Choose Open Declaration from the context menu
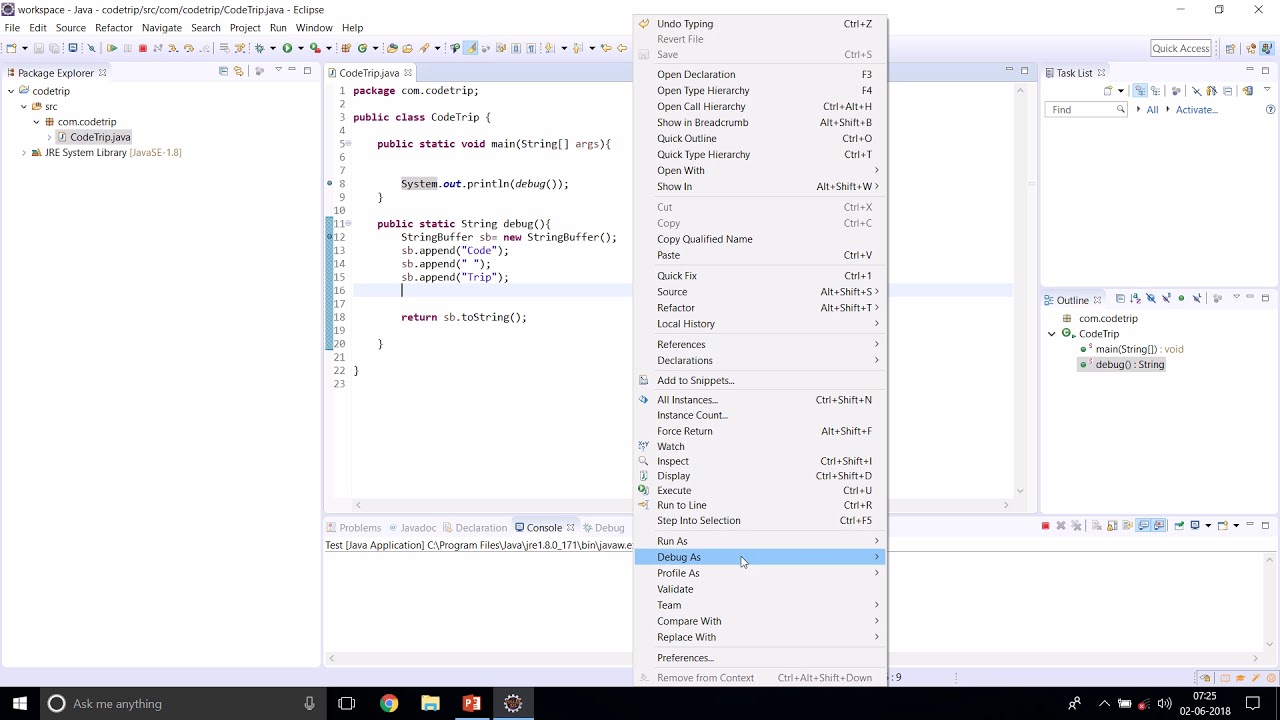 coord(760,74)
